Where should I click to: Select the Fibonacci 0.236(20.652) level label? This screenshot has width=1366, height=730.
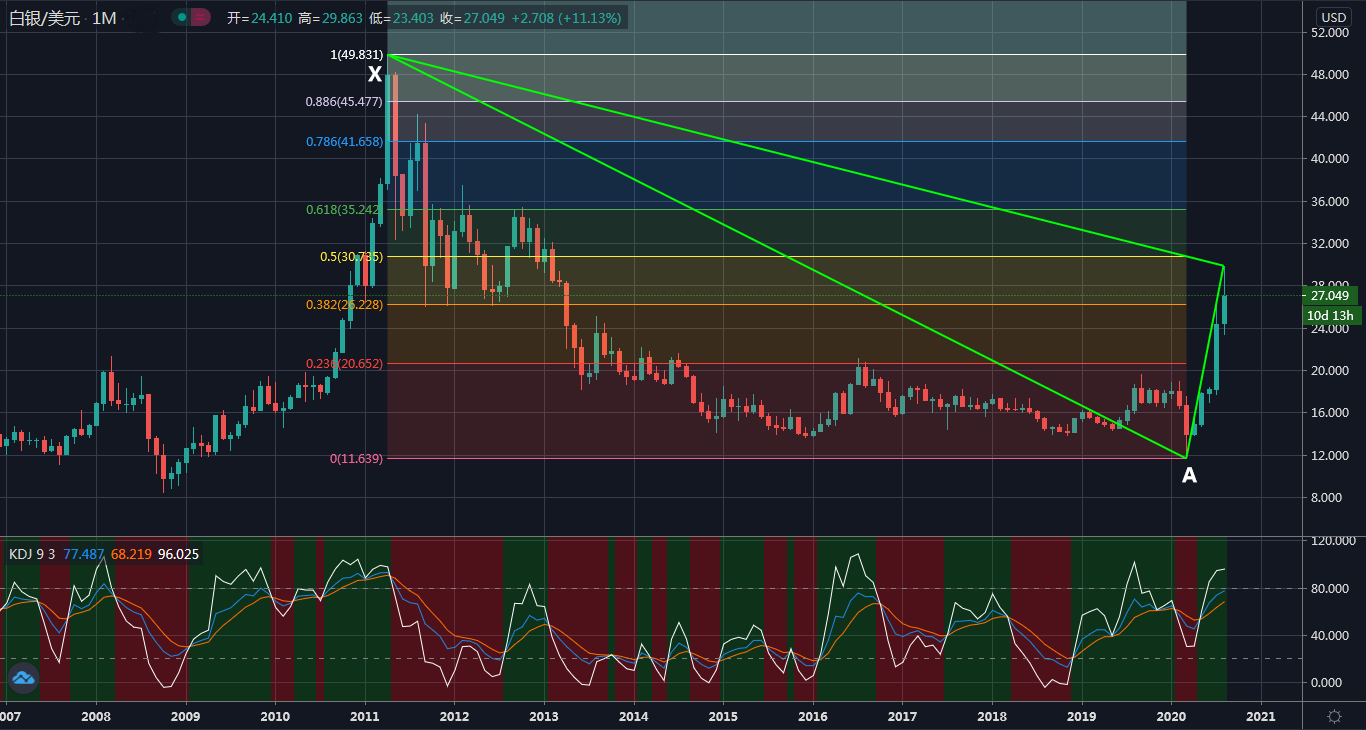(x=344, y=364)
